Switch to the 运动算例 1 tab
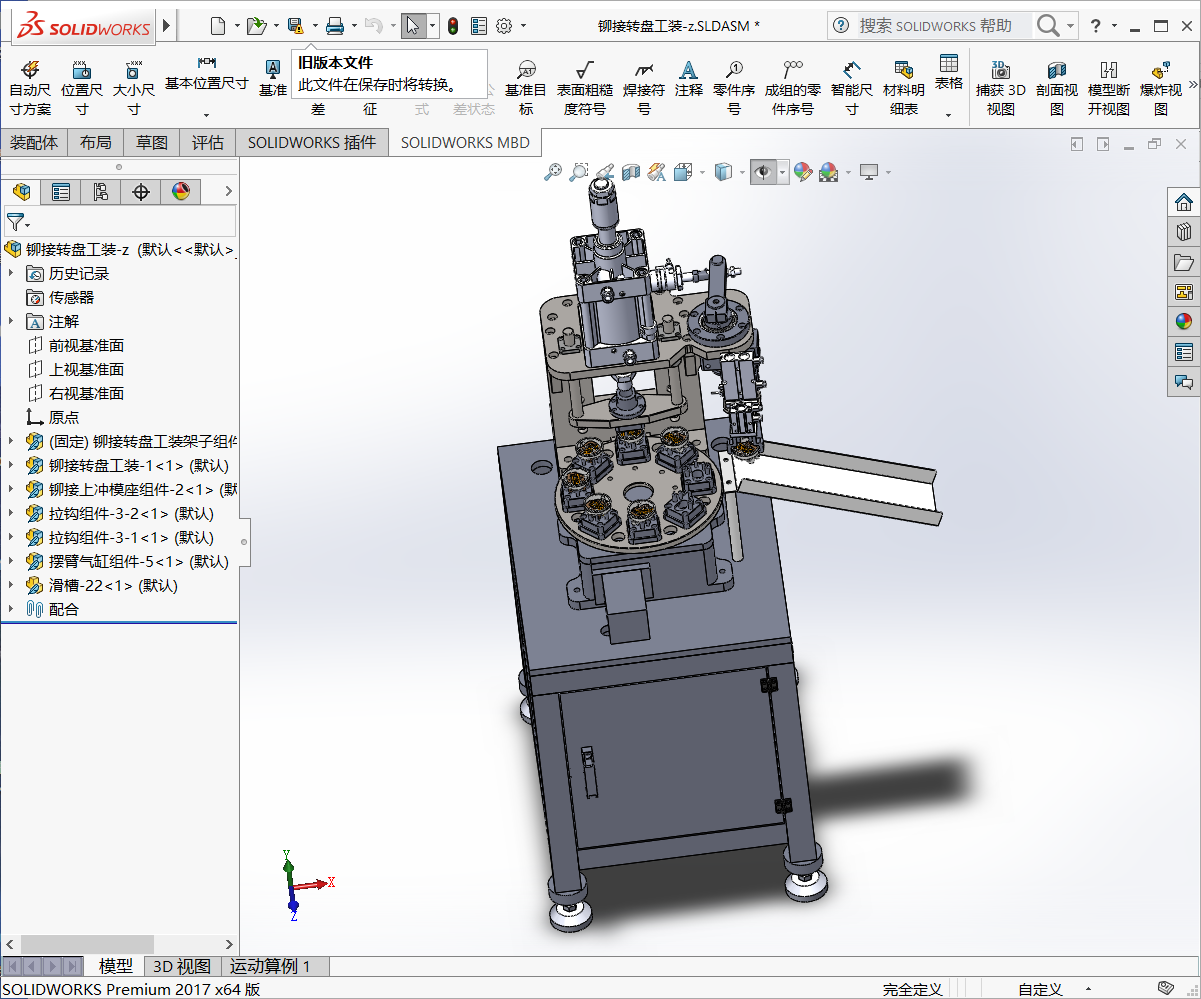This screenshot has height=999, width=1201. 270,966
